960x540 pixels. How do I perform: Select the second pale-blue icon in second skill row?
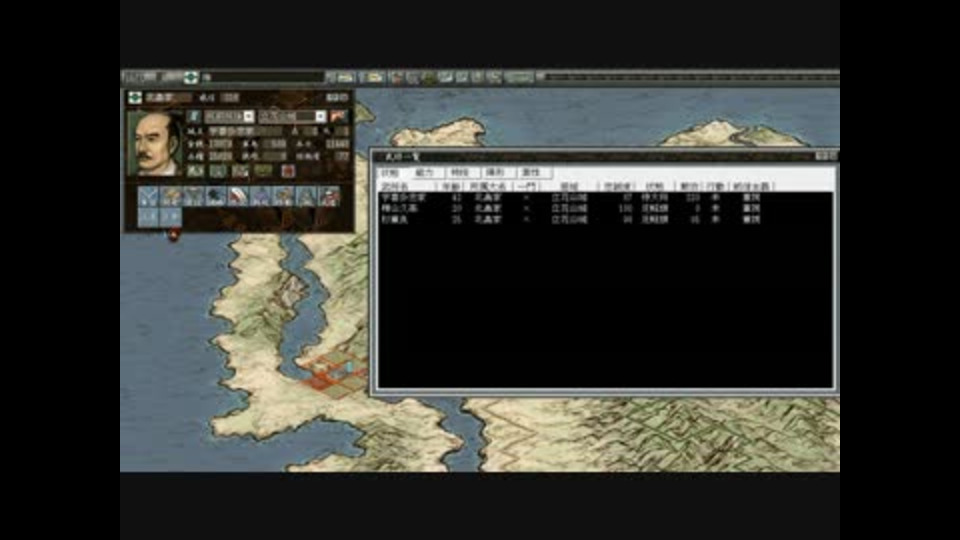point(171,217)
